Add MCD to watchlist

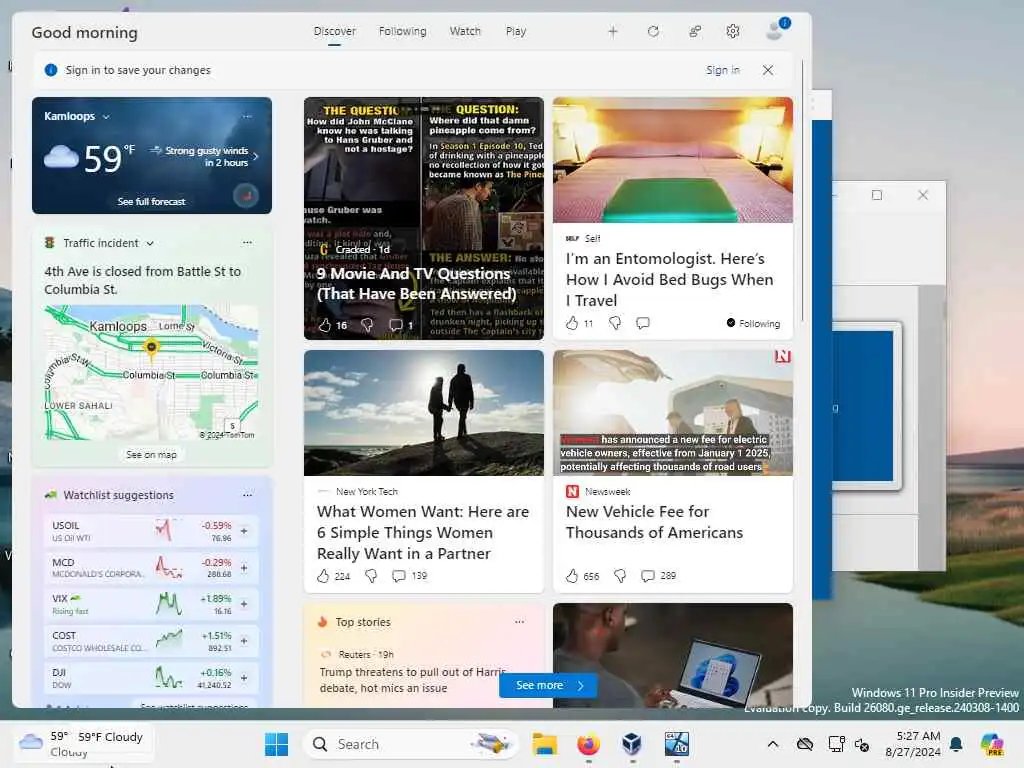pyautogui.click(x=244, y=568)
